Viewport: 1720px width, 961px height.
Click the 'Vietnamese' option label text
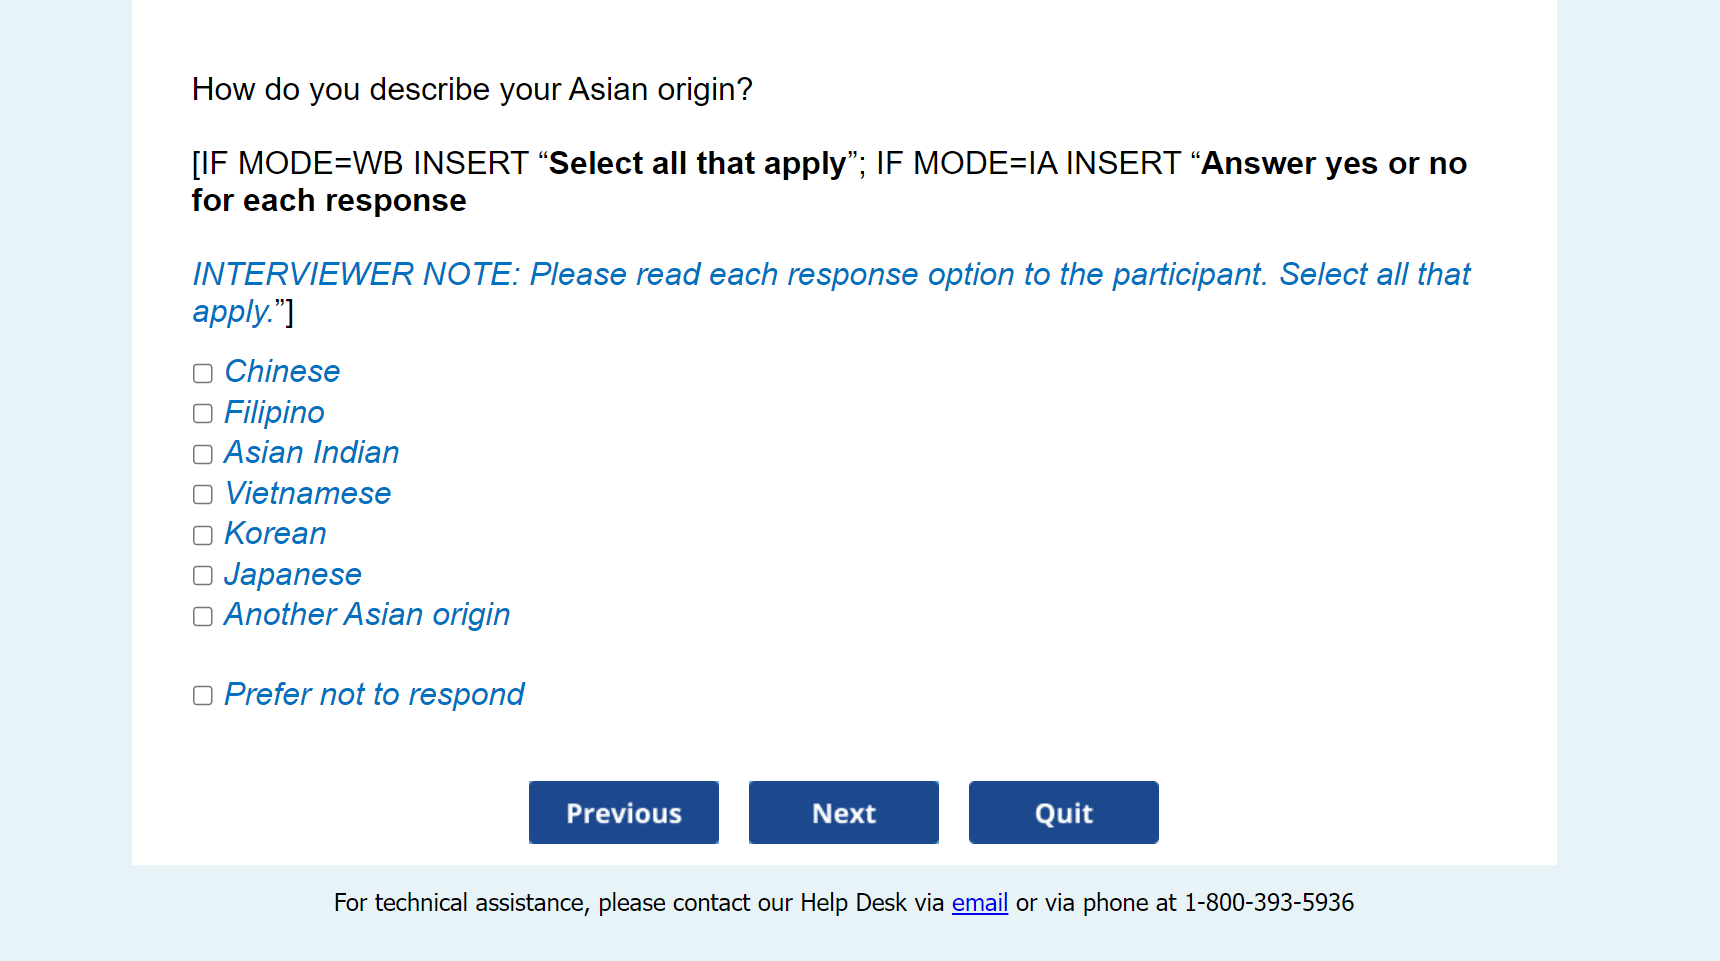tap(308, 493)
